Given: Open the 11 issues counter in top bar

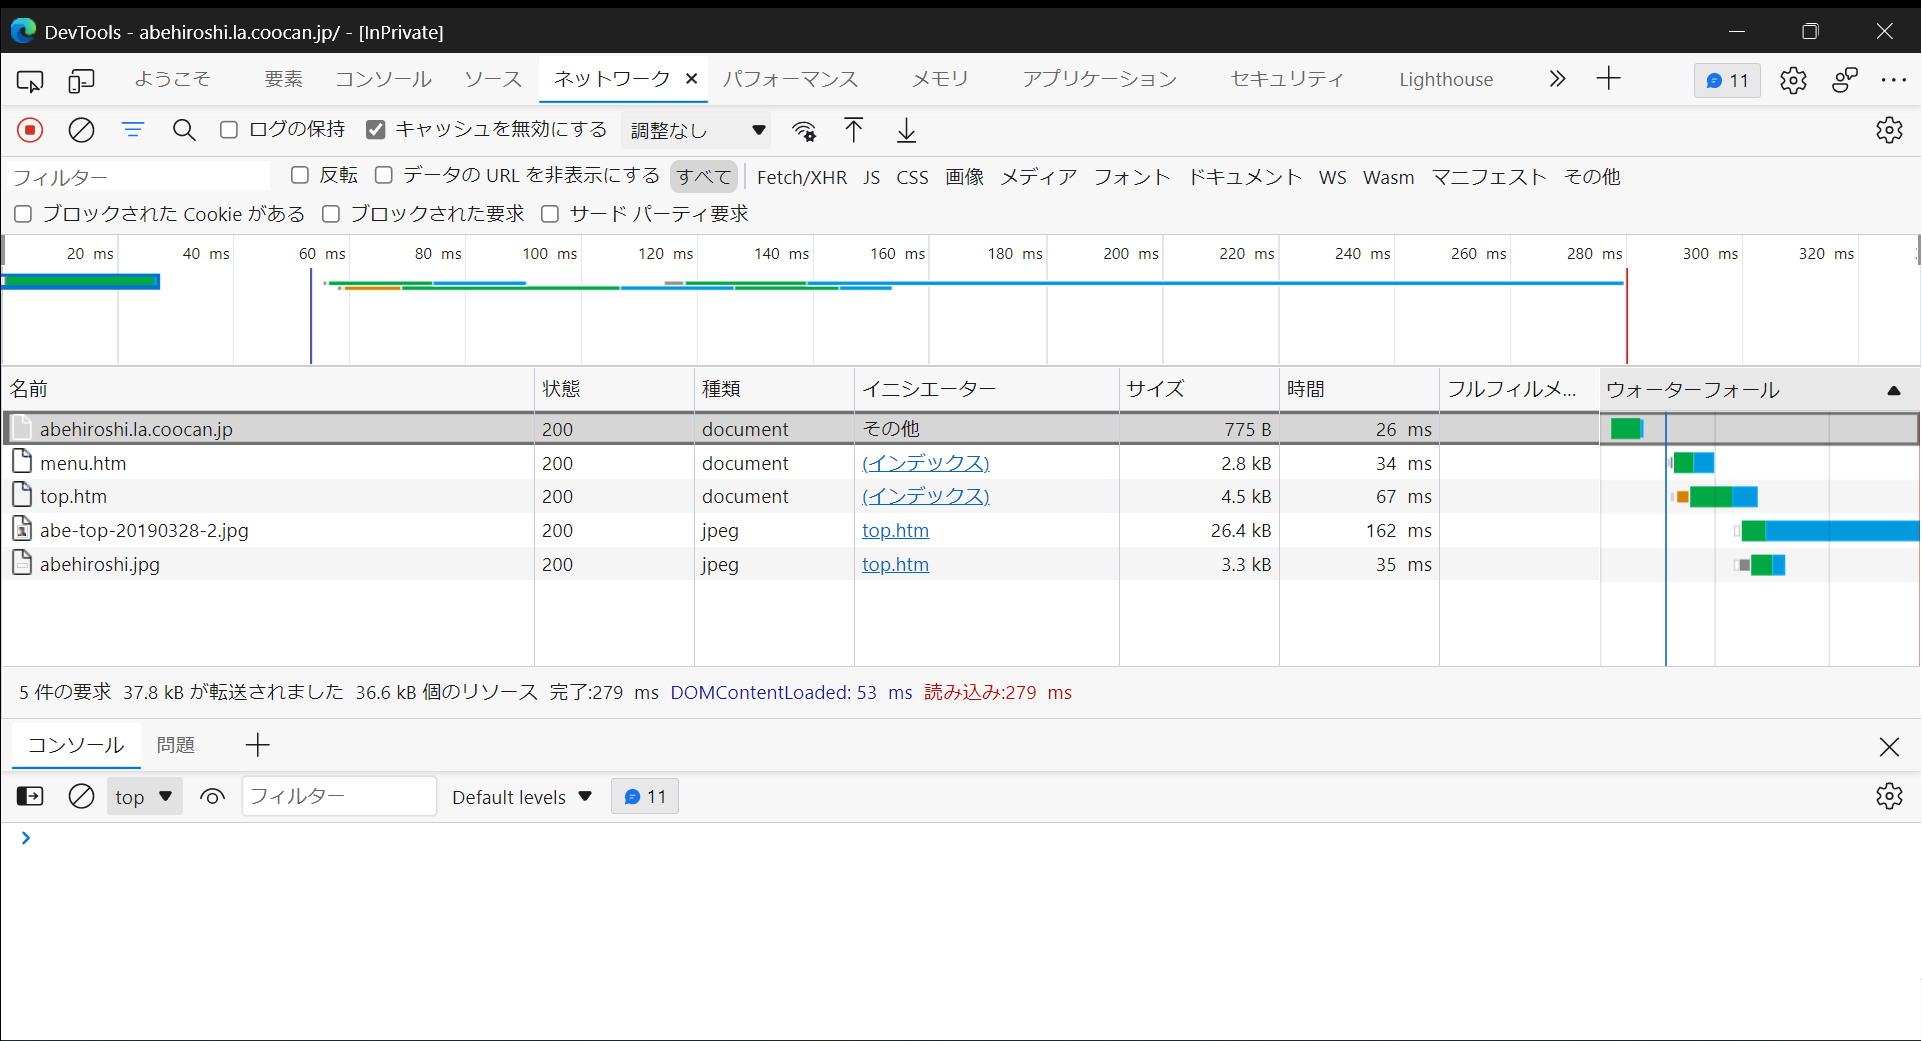Looking at the screenshot, I should pos(1727,80).
